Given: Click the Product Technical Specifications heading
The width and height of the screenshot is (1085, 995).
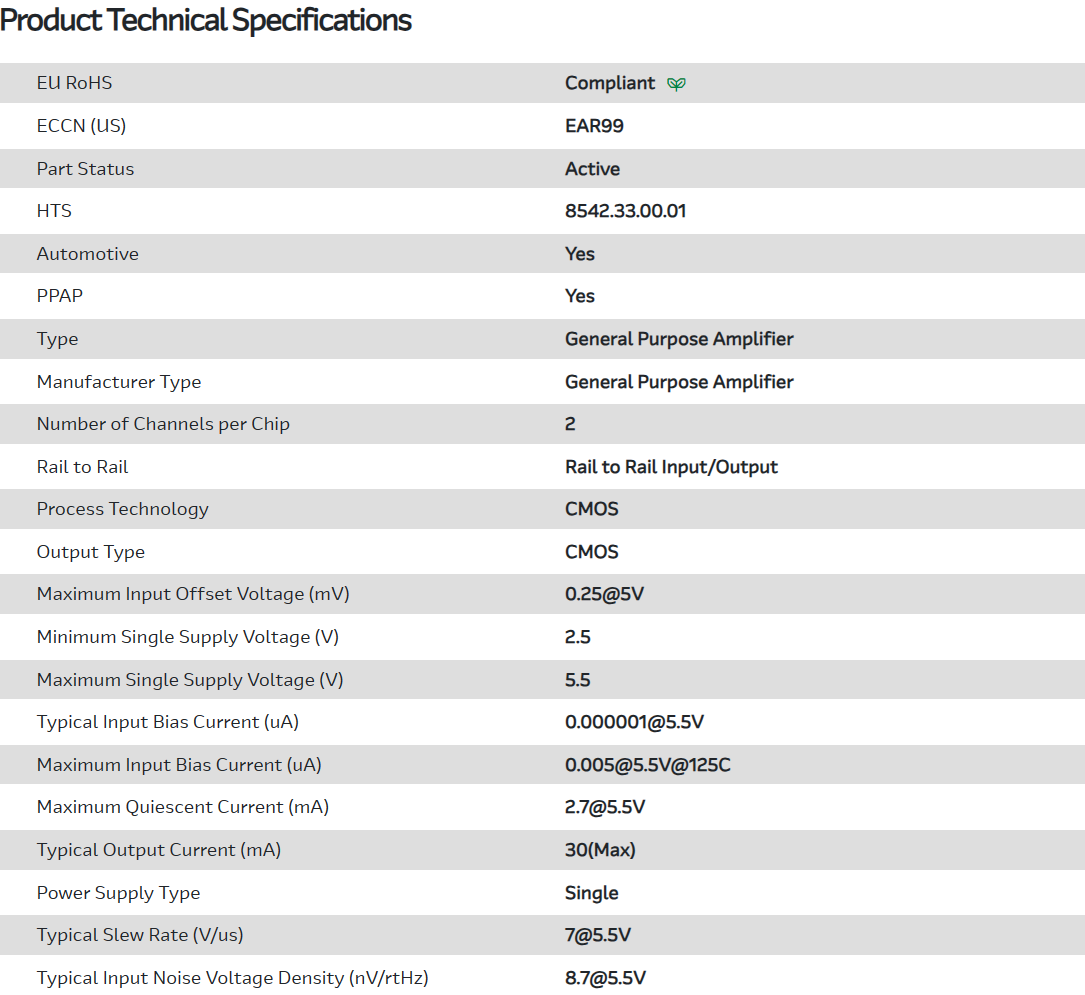Looking at the screenshot, I should [206, 20].
